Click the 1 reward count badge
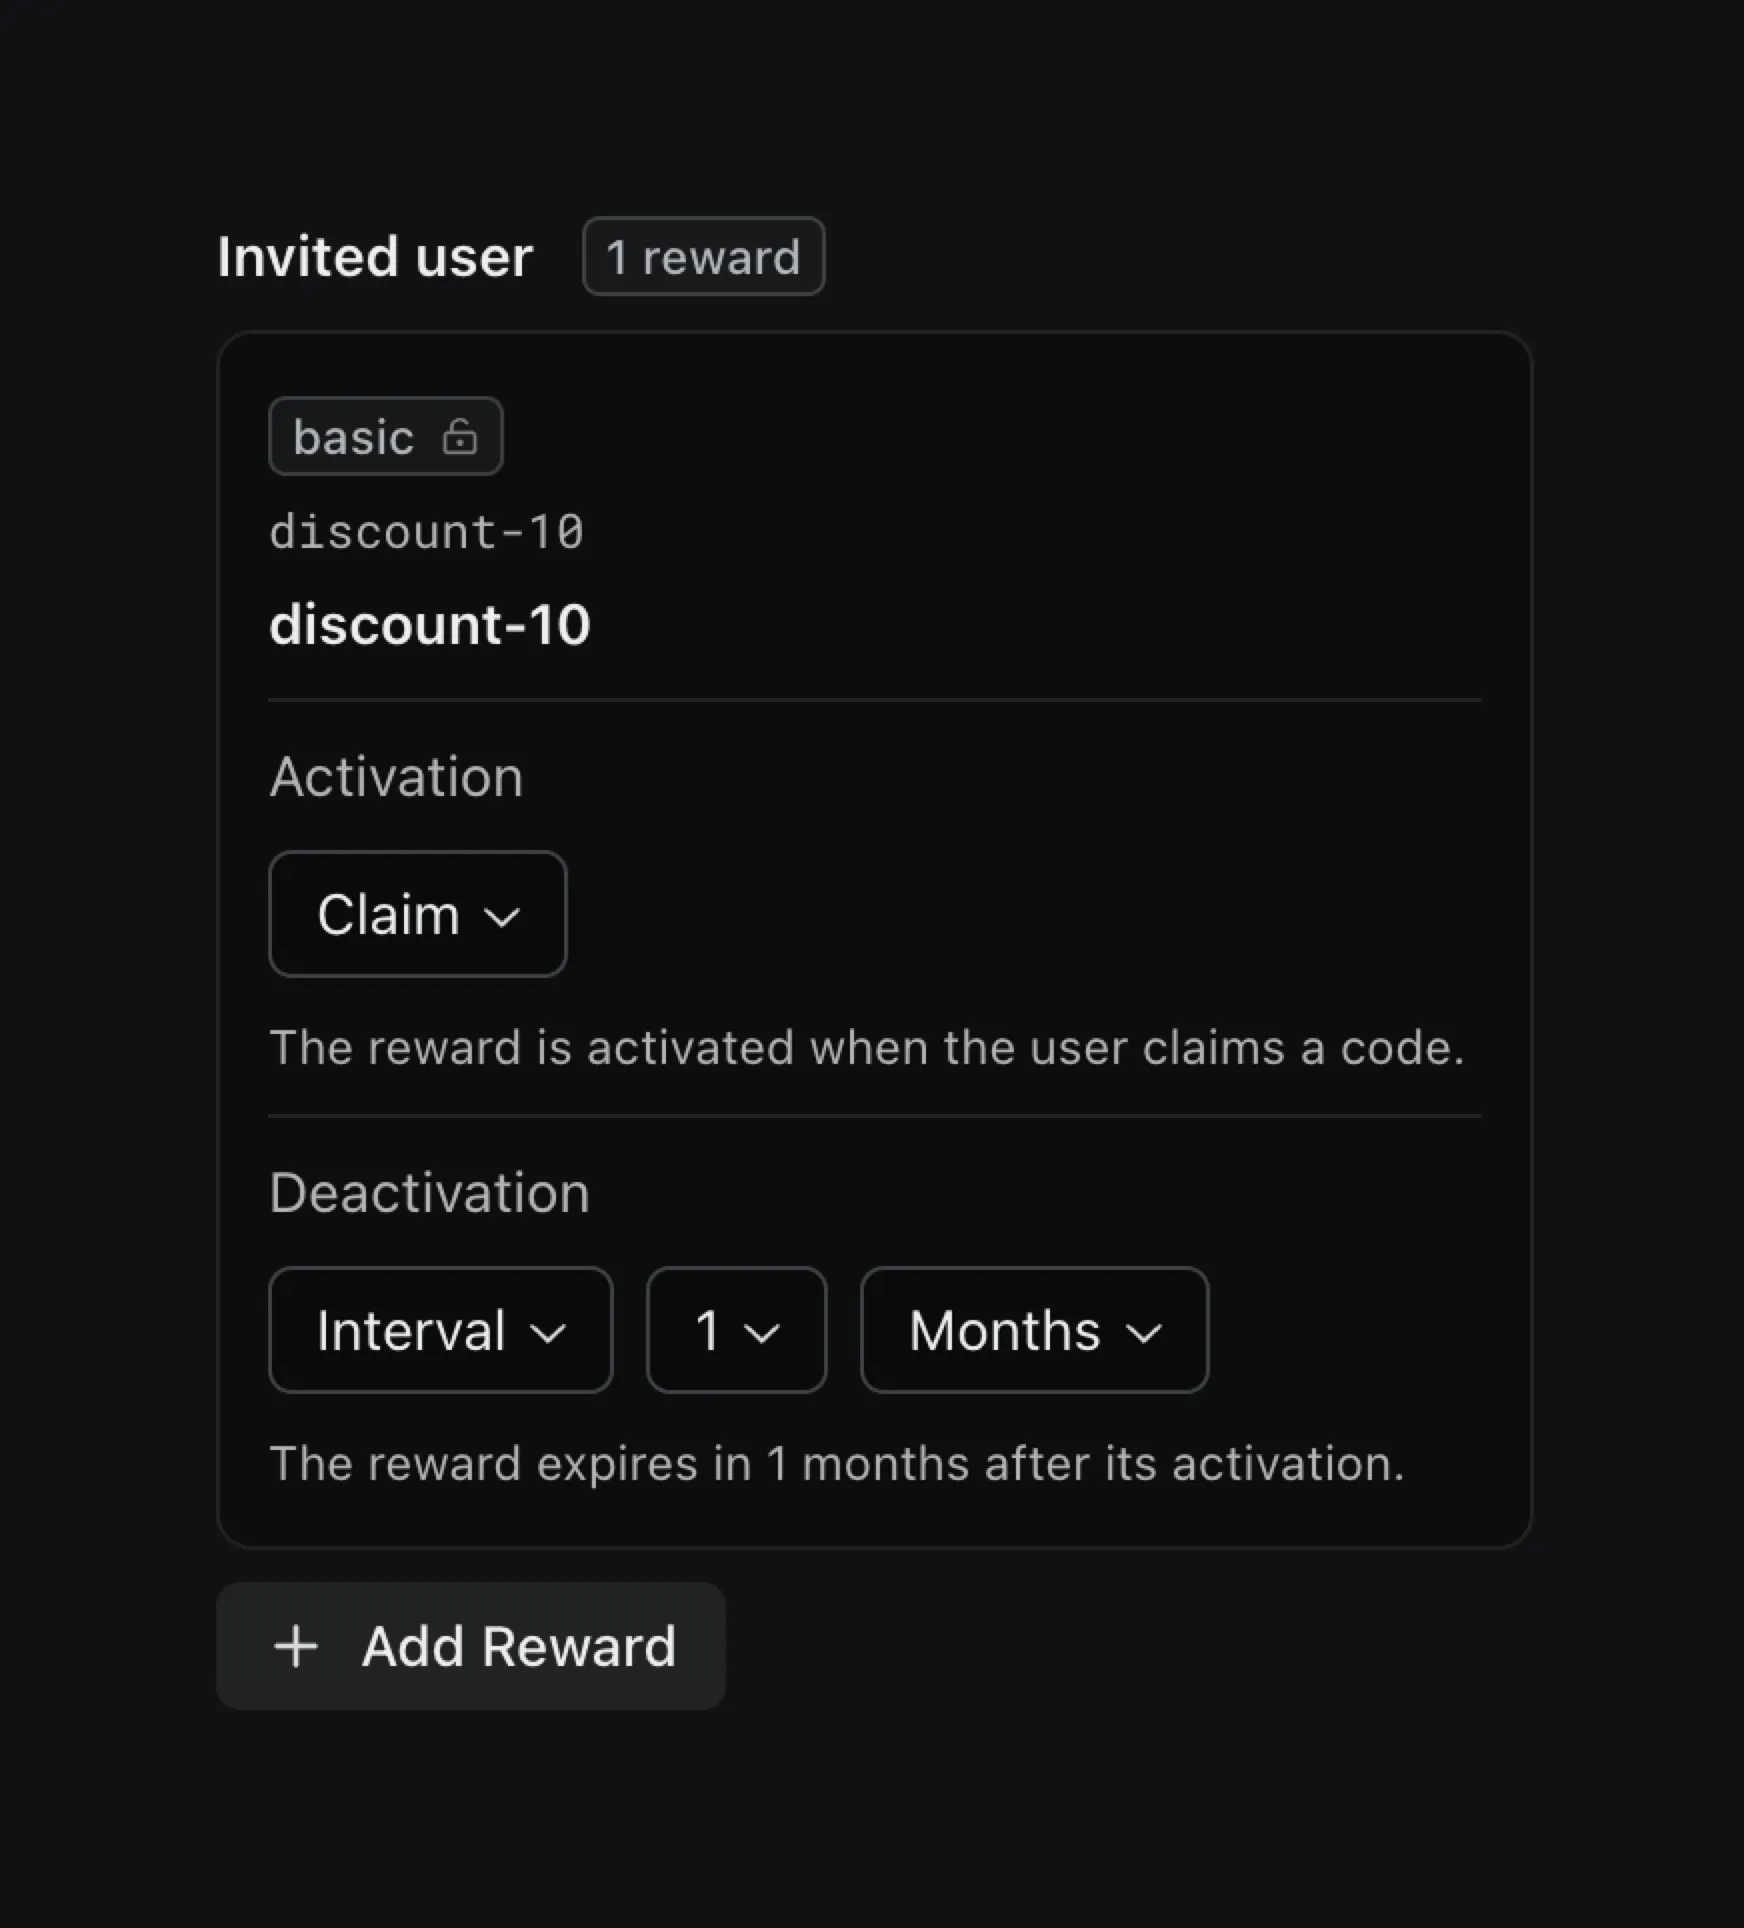Viewport: 1744px width, 1928px height. (703, 256)
